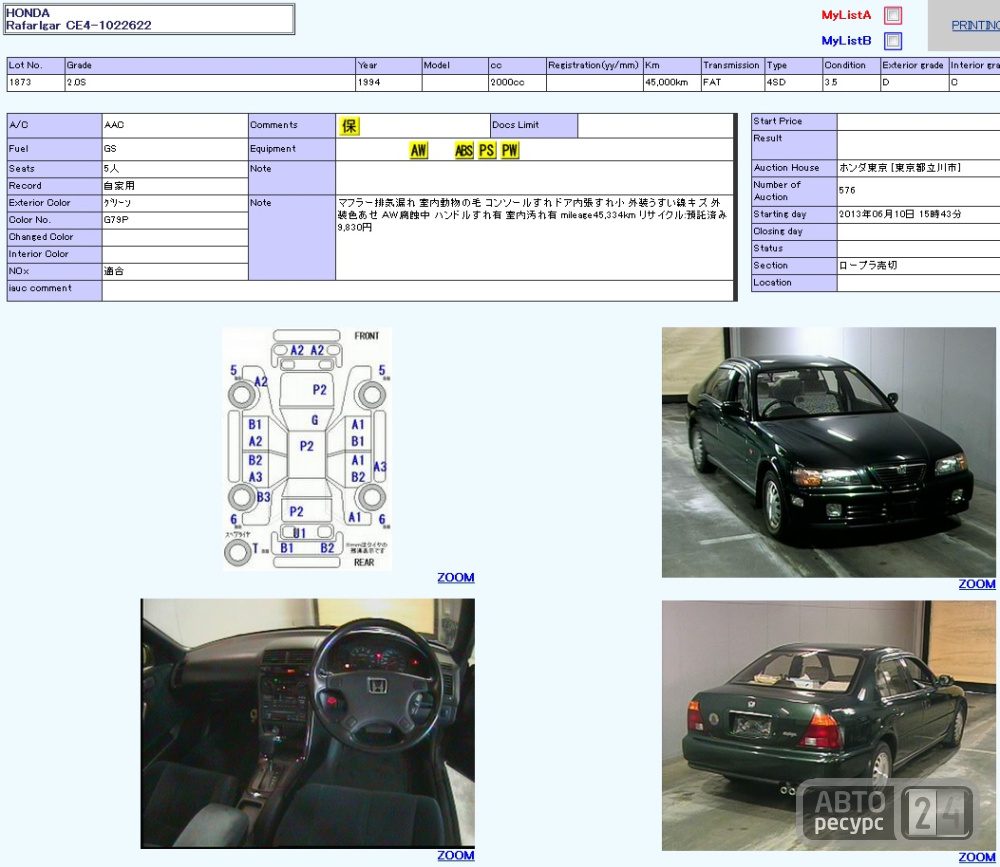This screenshot has height=867, width=1000.
Task: Tick the MyListA checkbox
Action: [893, 15]
